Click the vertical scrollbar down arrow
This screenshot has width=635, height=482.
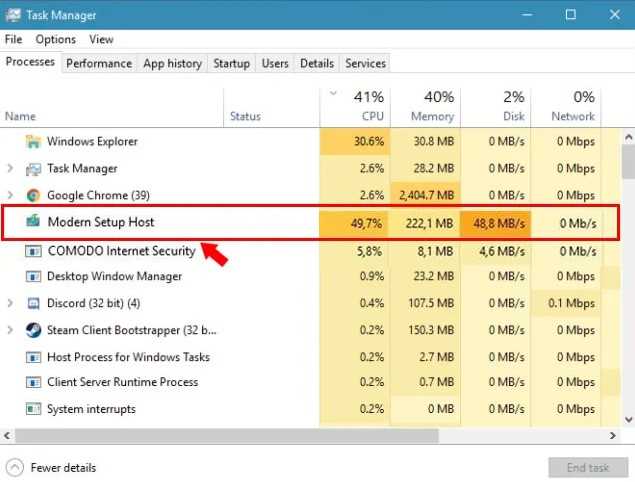coord(629,420)
